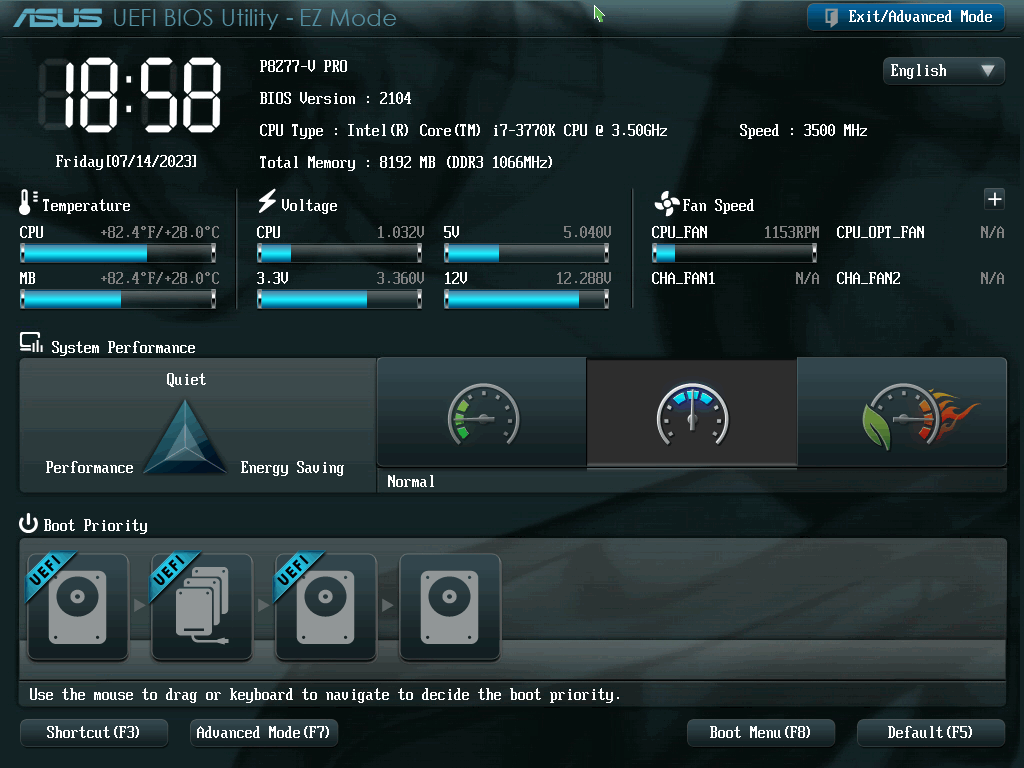Click the Speed : 3500 MHz text
Screen dimensions: 1024x768
[803, 131]
